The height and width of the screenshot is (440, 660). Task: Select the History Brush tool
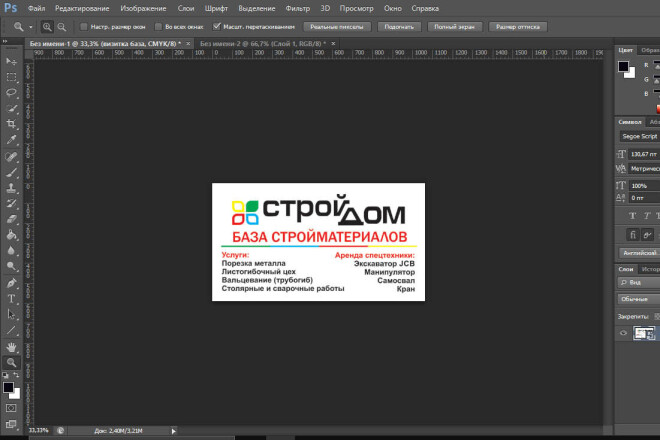coord(11,203)
